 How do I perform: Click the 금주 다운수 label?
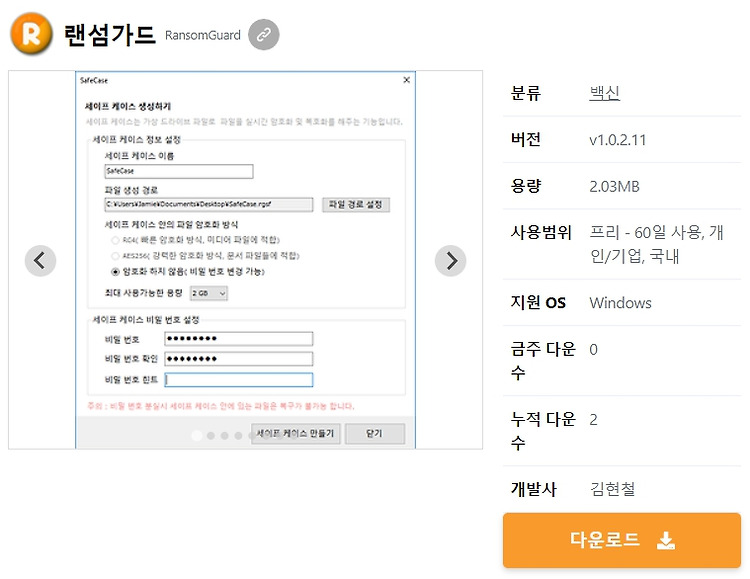tap(543, 360)
